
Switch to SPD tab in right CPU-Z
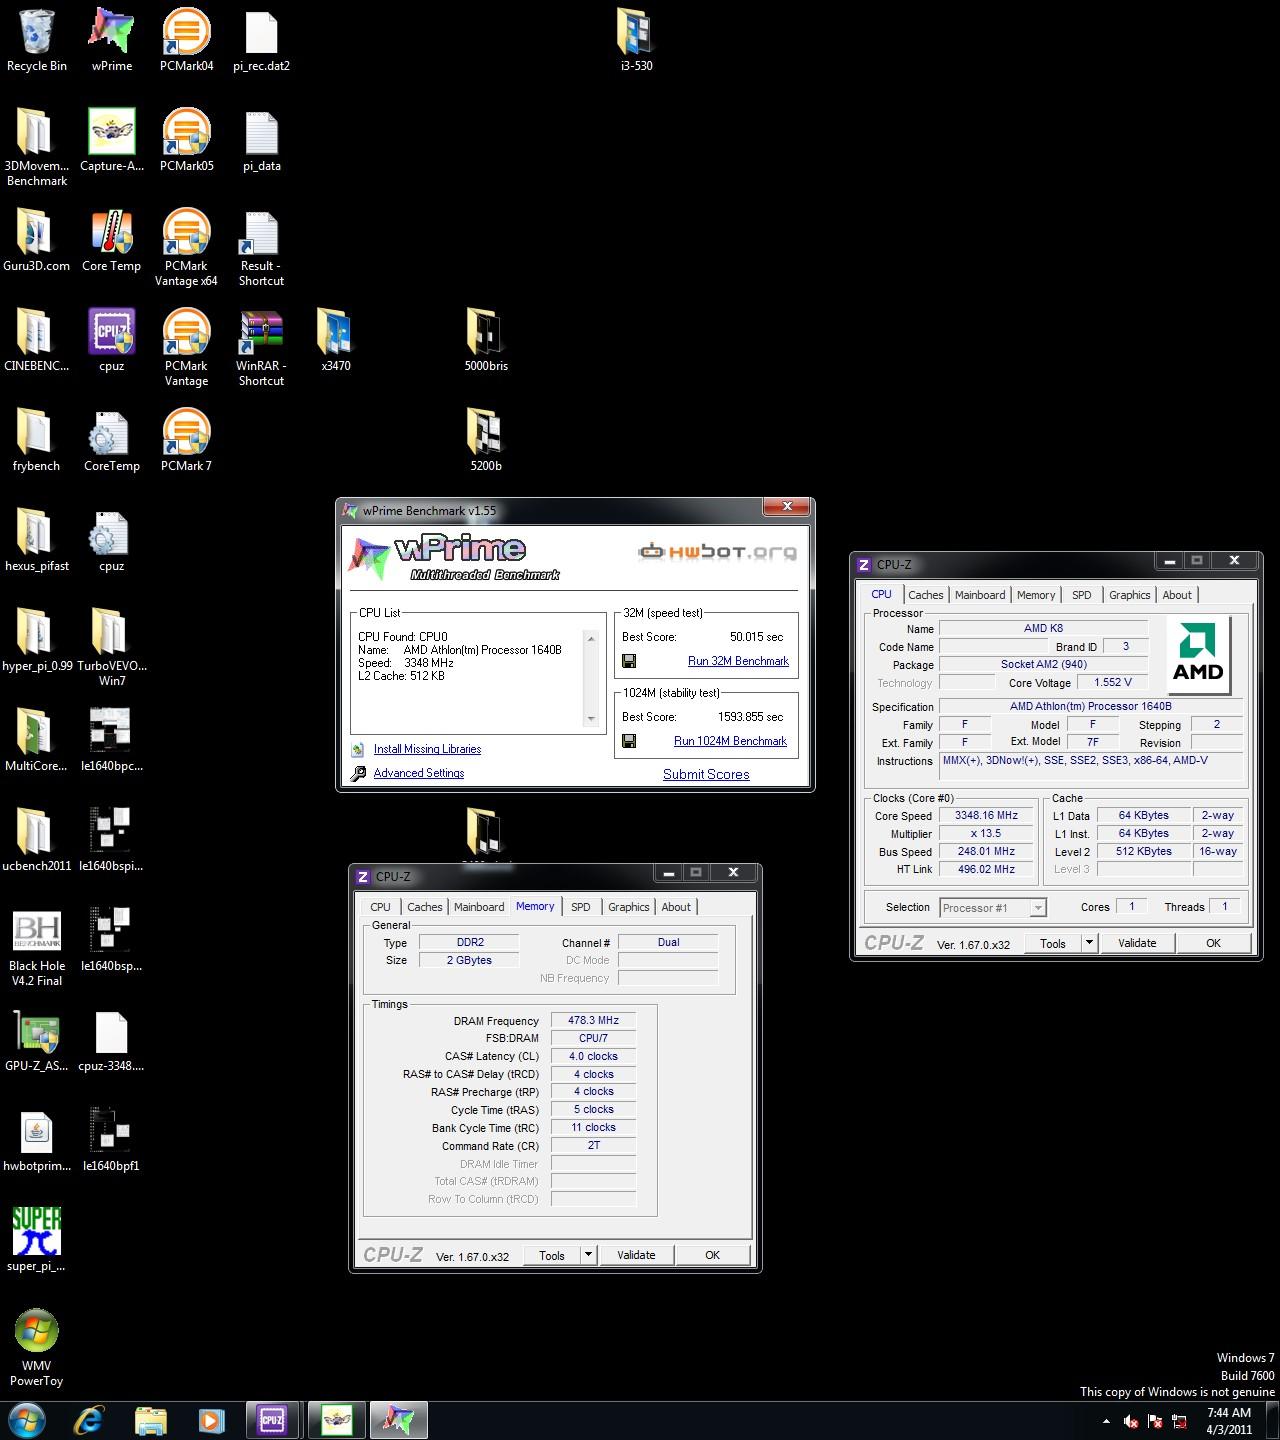click(1082, 595)
